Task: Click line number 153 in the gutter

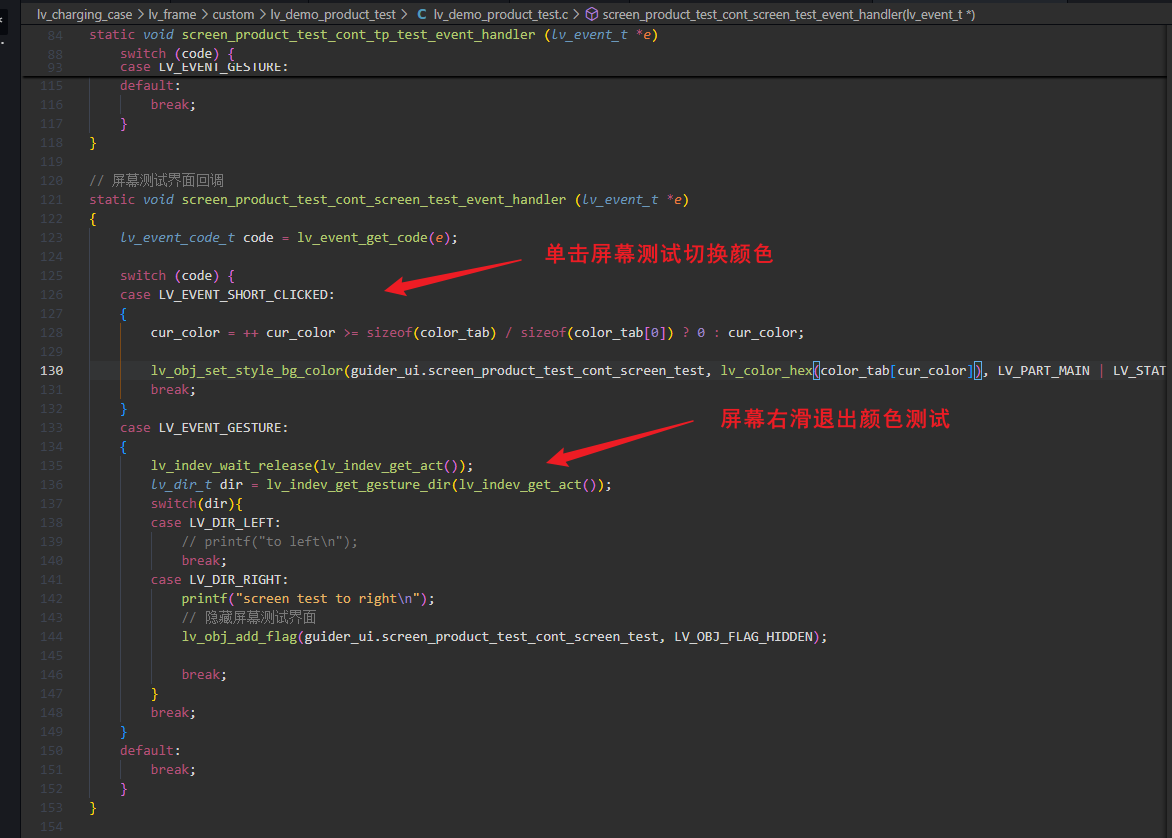Action: (x=52, y=807)
